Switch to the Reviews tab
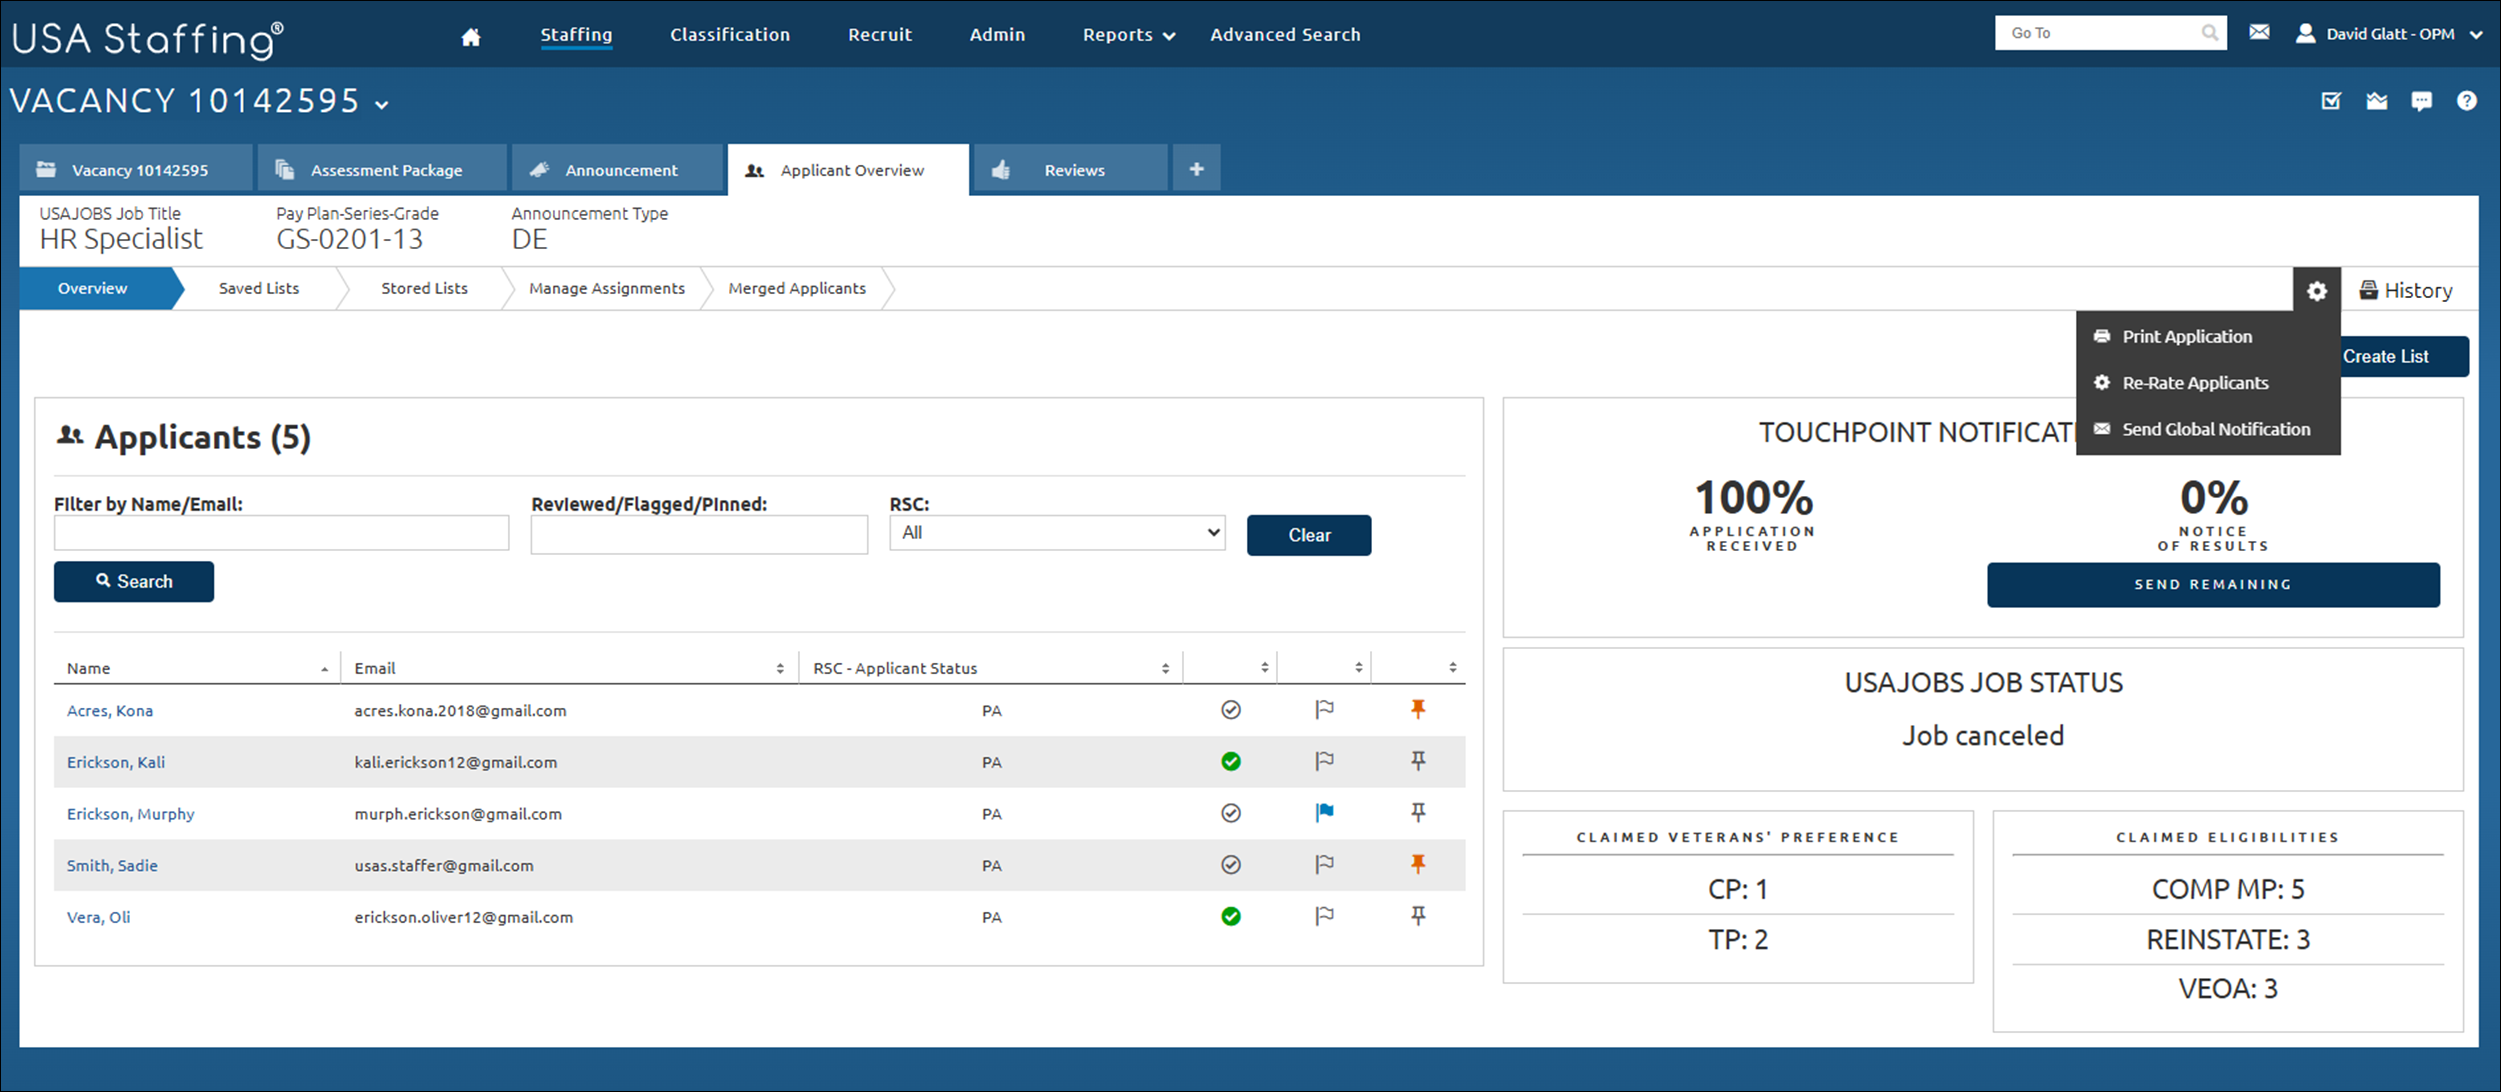 point(1074,169)
